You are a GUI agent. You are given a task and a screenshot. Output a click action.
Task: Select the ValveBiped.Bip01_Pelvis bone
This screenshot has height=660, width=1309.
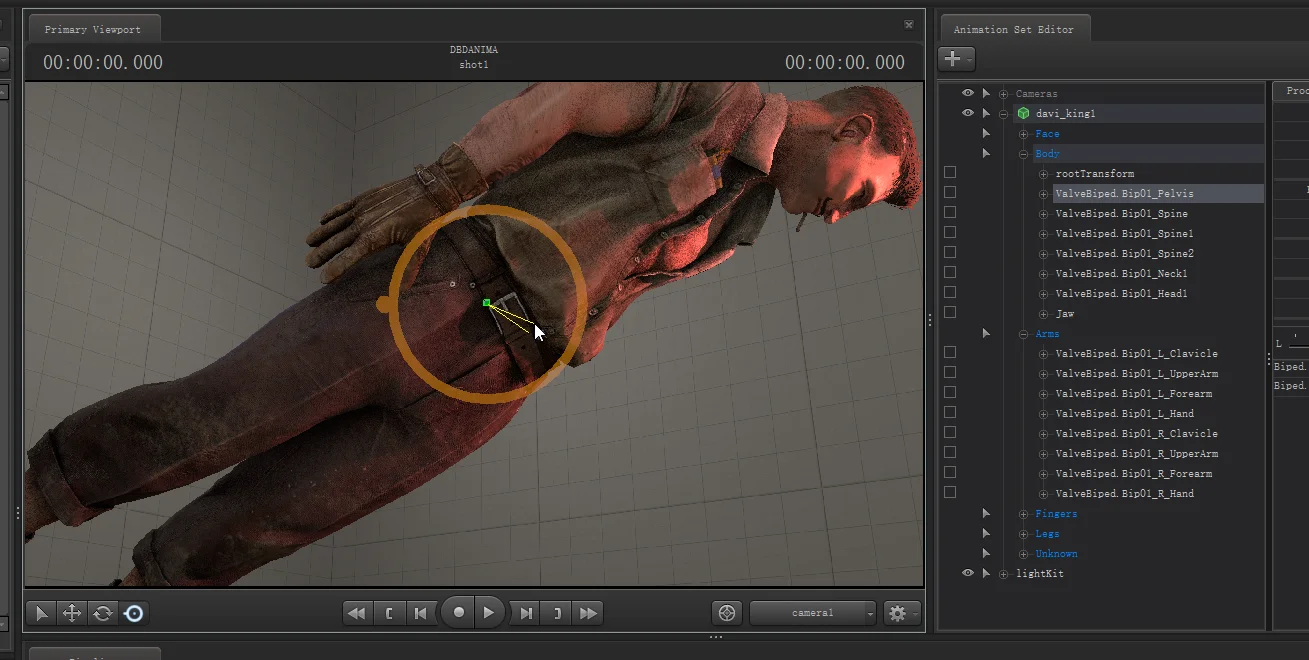tap(1124, 194)
